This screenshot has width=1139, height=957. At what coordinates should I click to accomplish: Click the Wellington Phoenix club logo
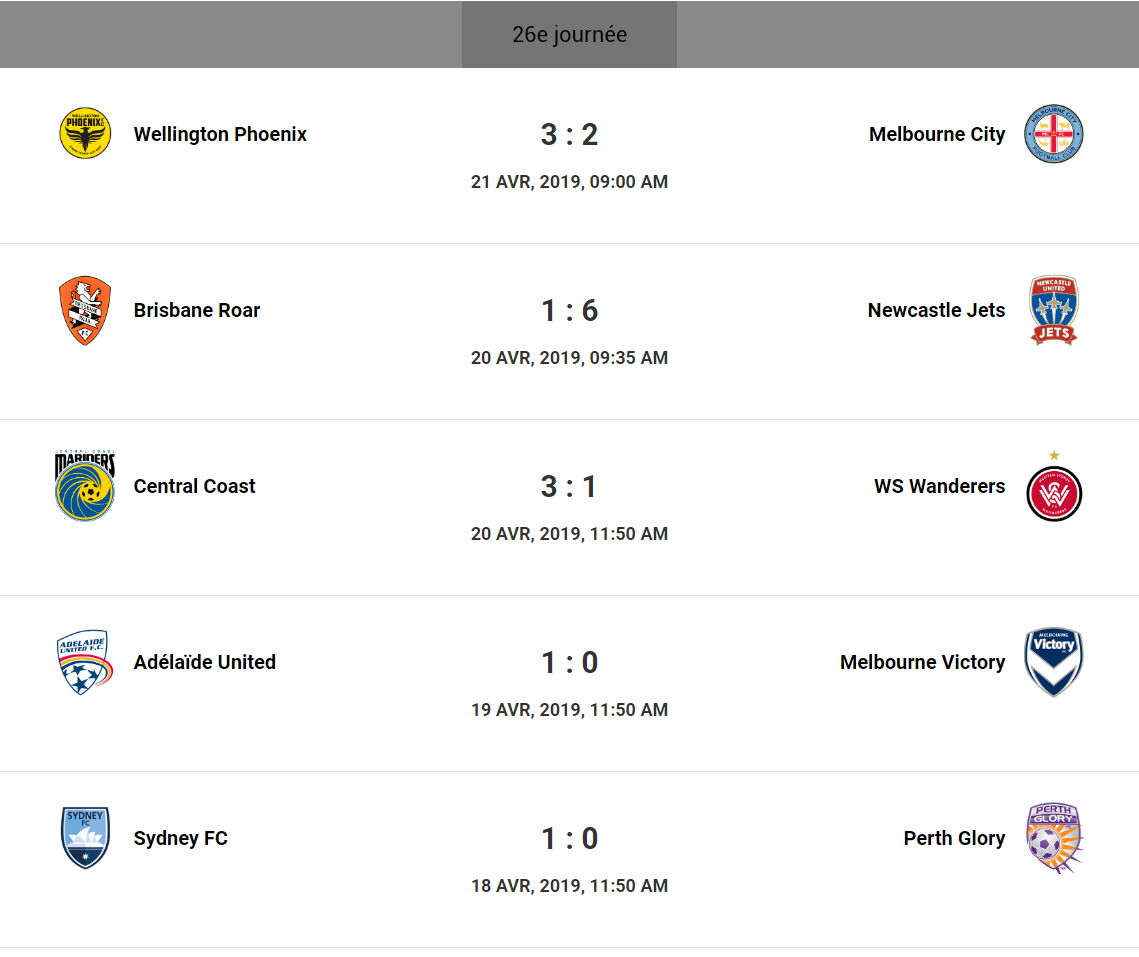(85, 134)
